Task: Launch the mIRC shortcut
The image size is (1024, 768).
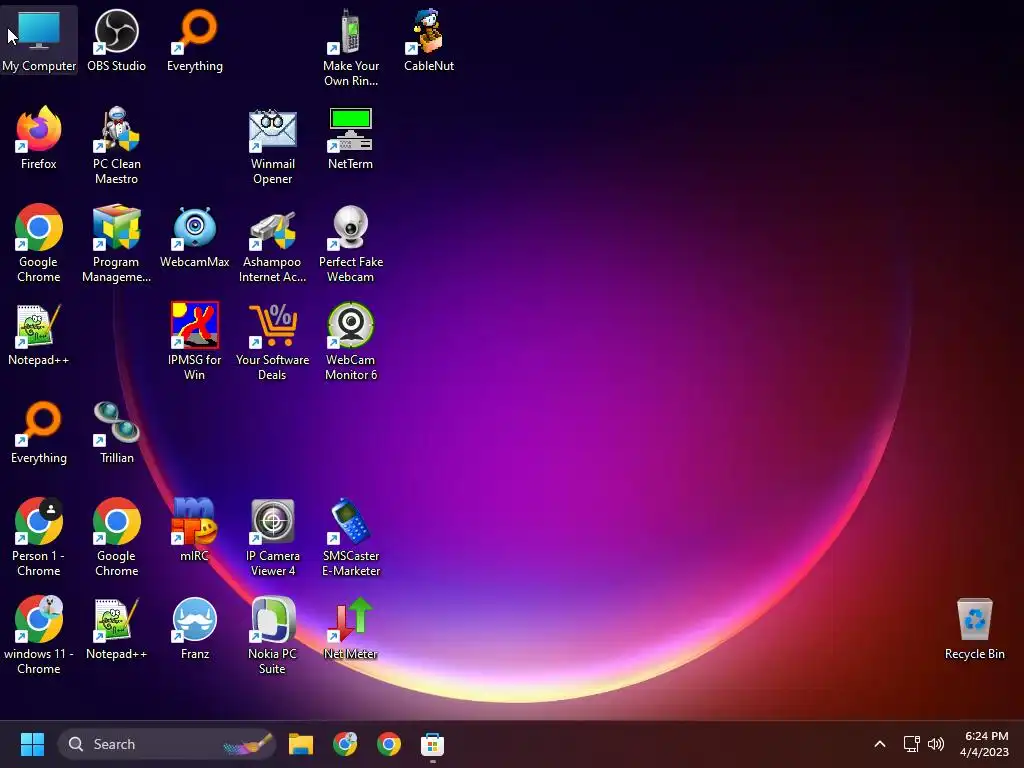Action: tap(195, 530)
